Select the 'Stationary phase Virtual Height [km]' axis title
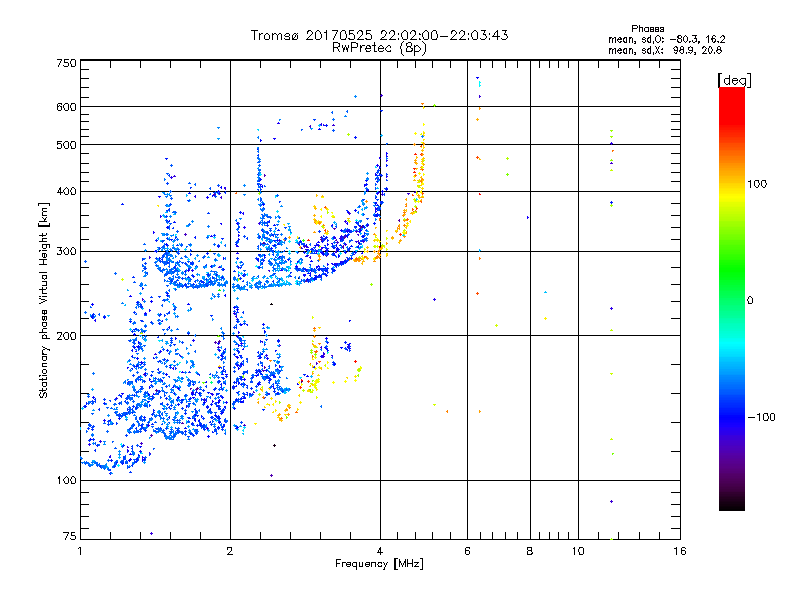The height and width of the screenshot is (600, 800). coord(43,300)
